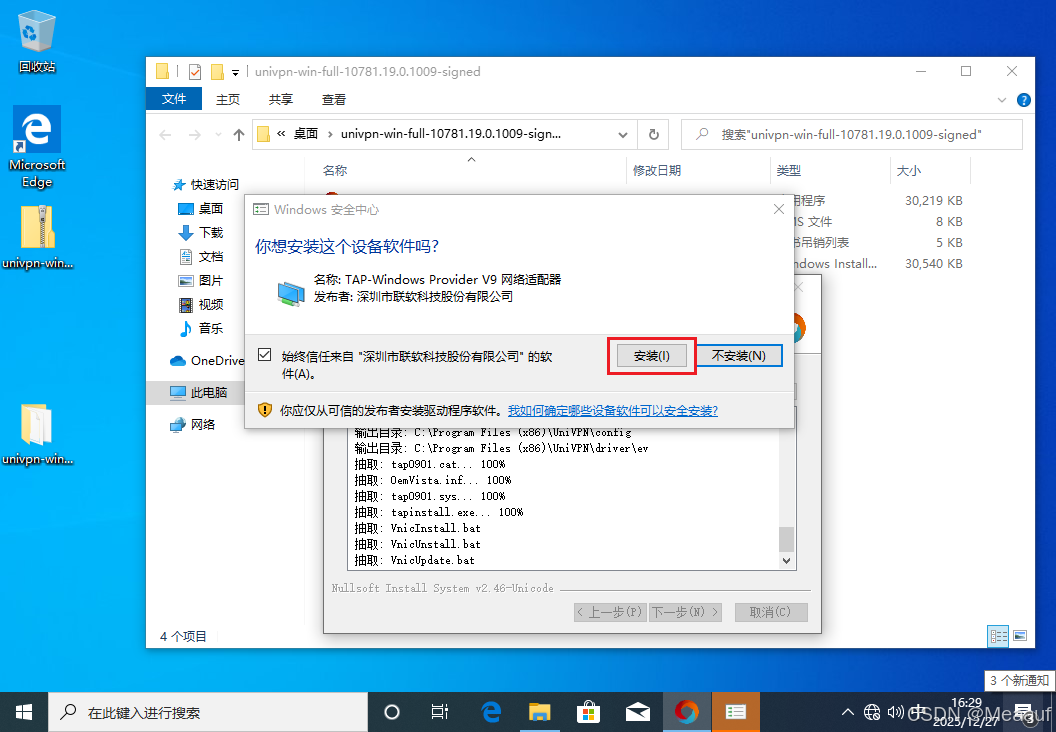Click the address bar breadcrumb overflow chevron
Viewport: 1056px width, 732px height.
tap(281, 133)
